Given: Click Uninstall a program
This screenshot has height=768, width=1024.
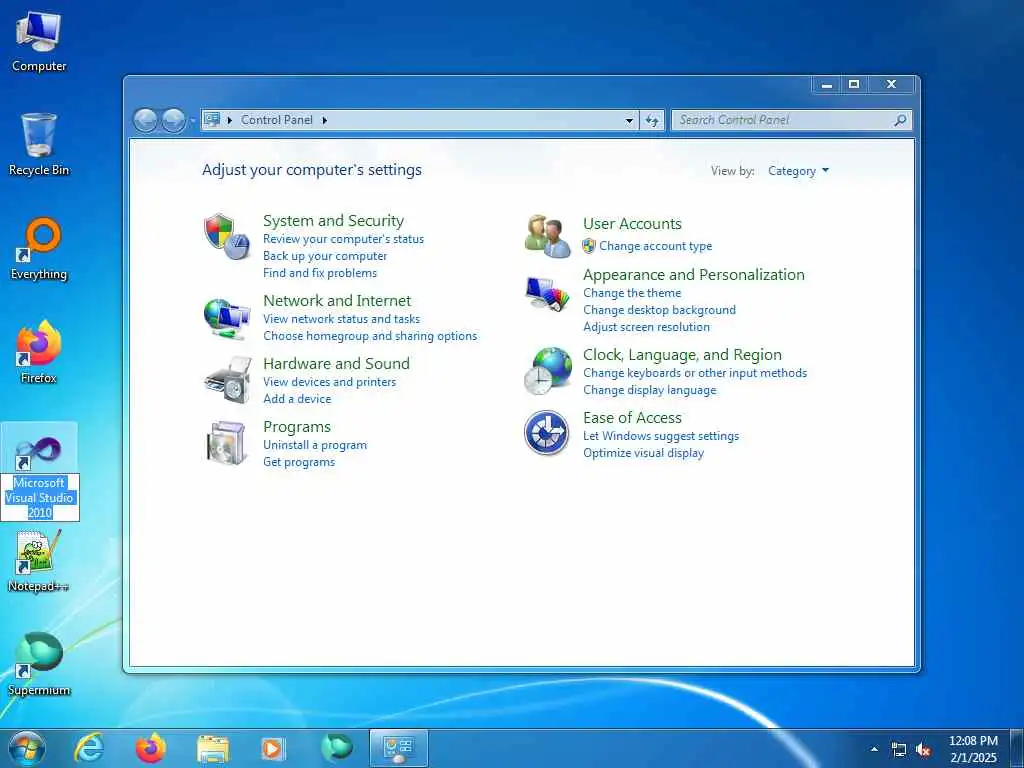Looking at the screenshot, I should pyautogui.click(x=315, y=445).
